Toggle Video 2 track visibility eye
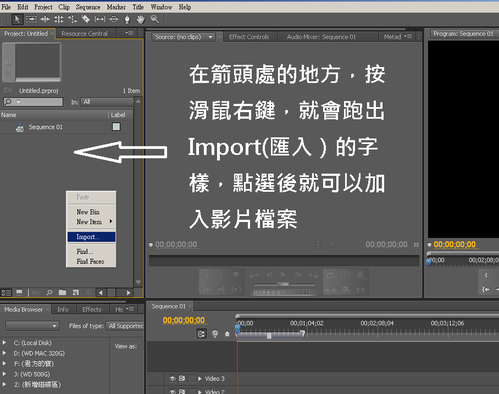This screenshot has height=394, width=499. click(x=173, y=392)
